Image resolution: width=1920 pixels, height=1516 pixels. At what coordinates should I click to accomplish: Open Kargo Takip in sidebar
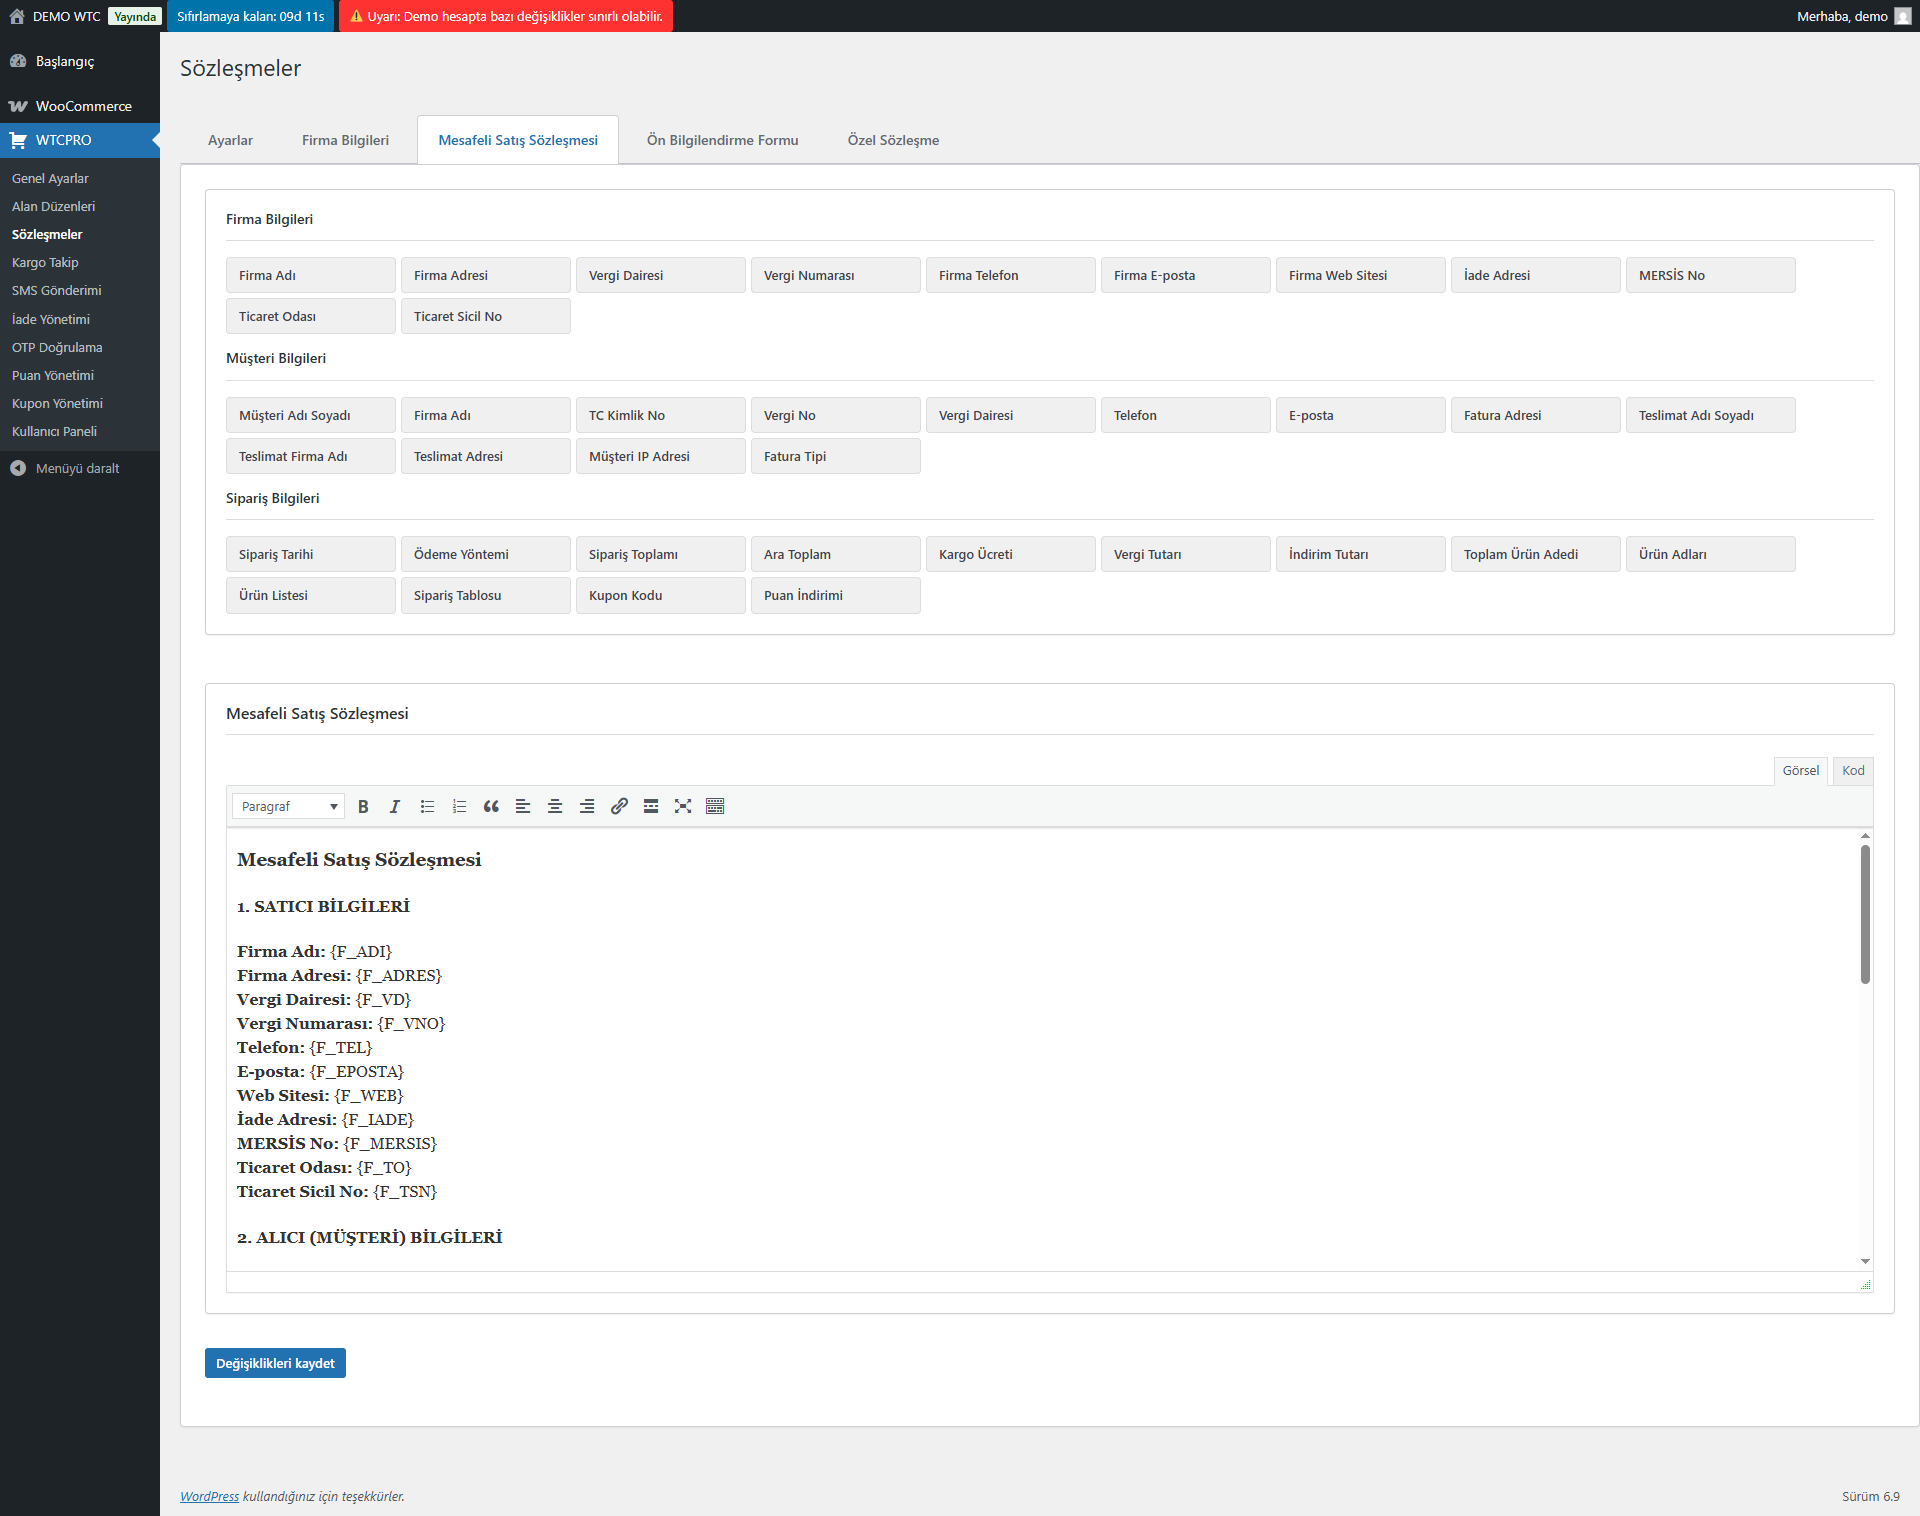[45, 262]
